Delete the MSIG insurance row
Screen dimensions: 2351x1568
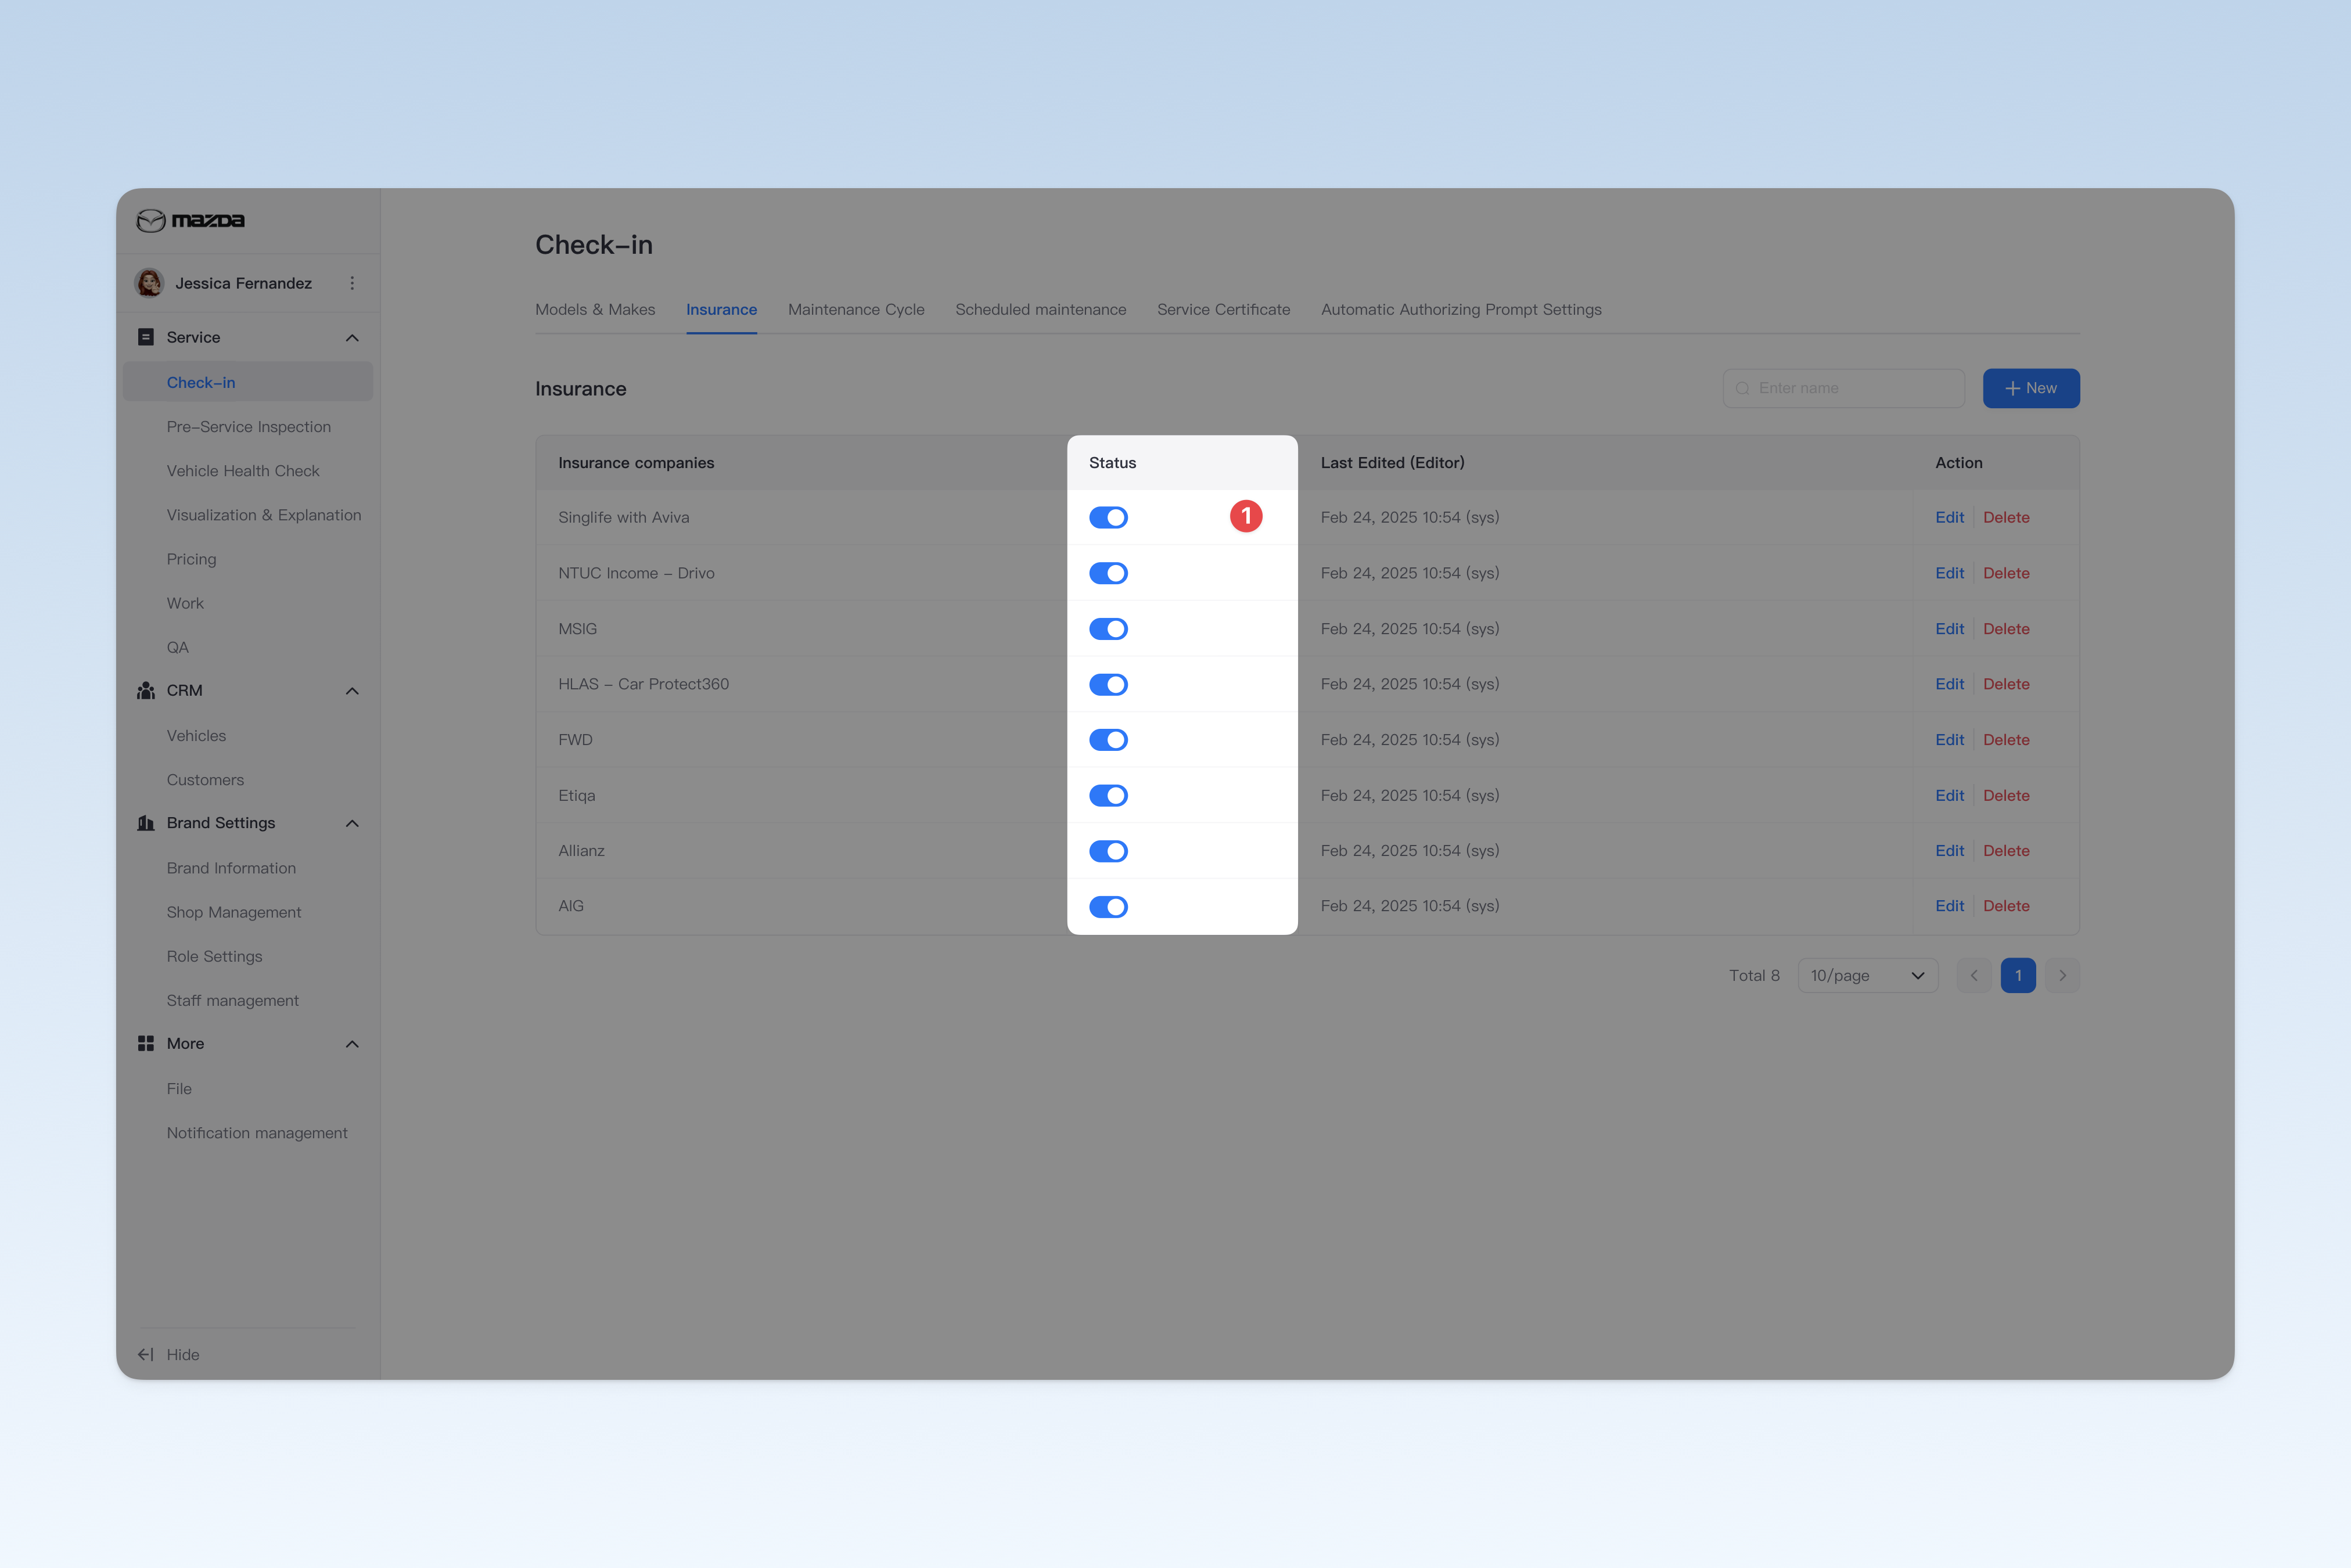coord(2006,629)
